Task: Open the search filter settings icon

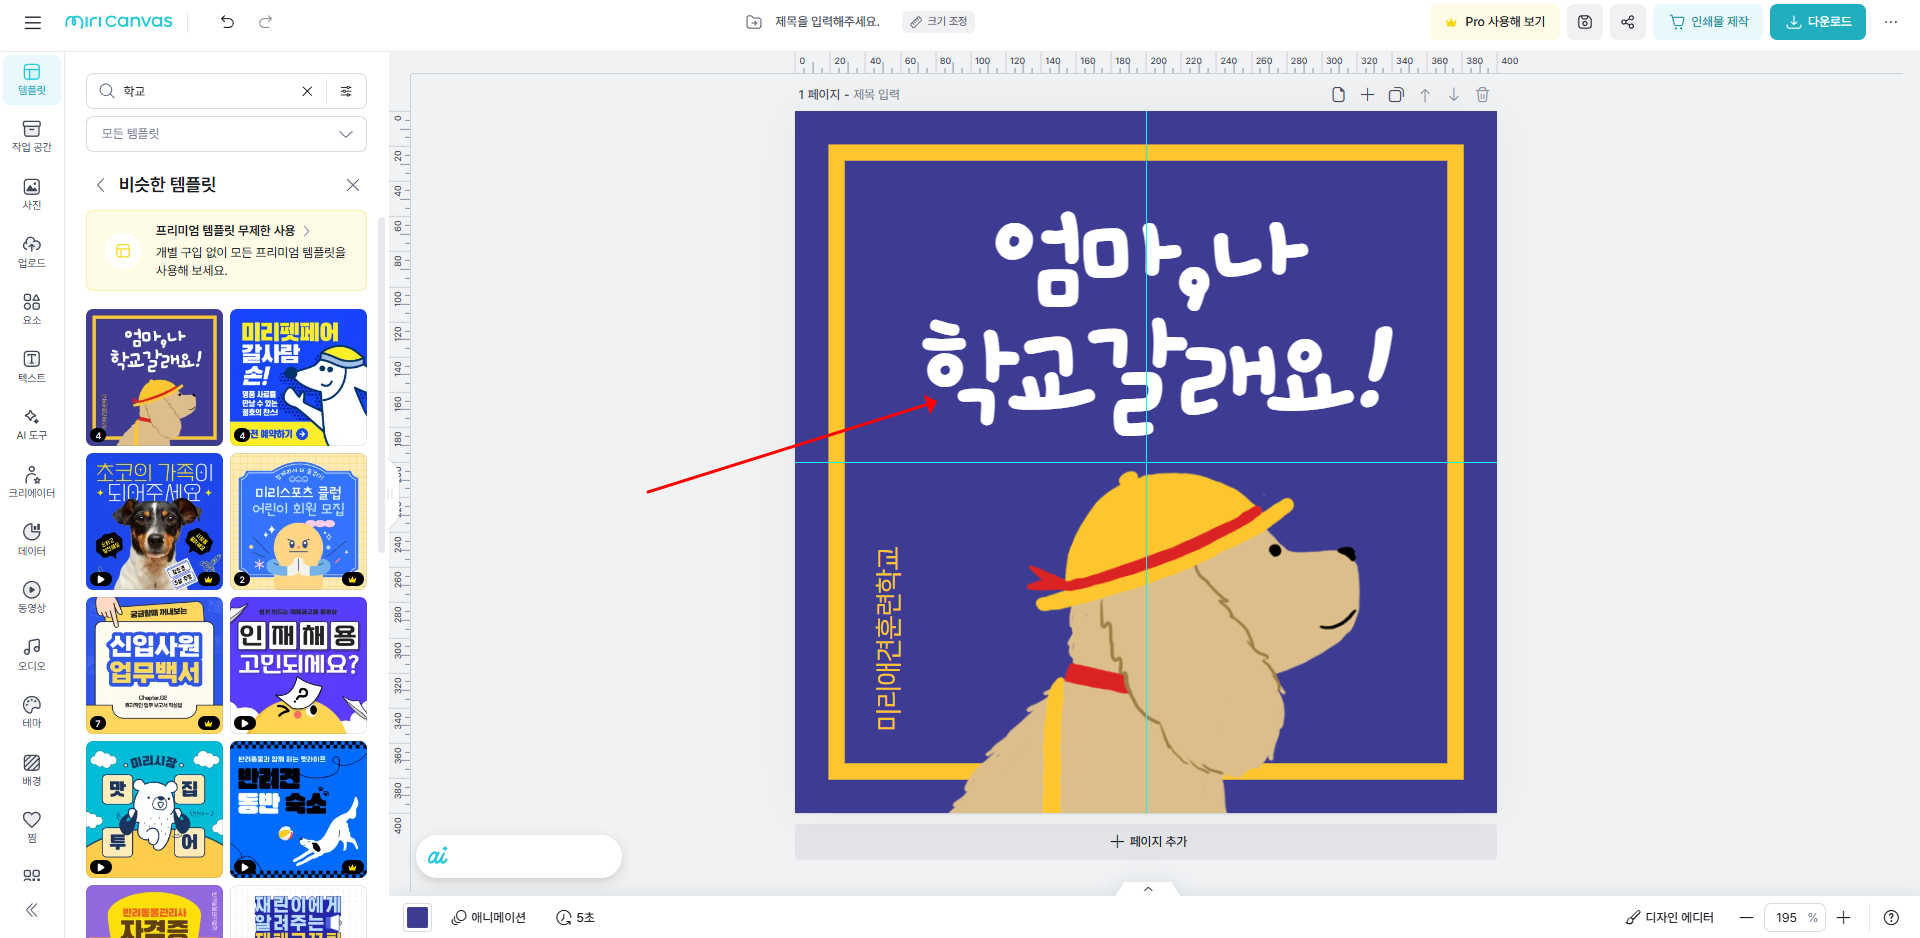Action: (x=346, y=91)
